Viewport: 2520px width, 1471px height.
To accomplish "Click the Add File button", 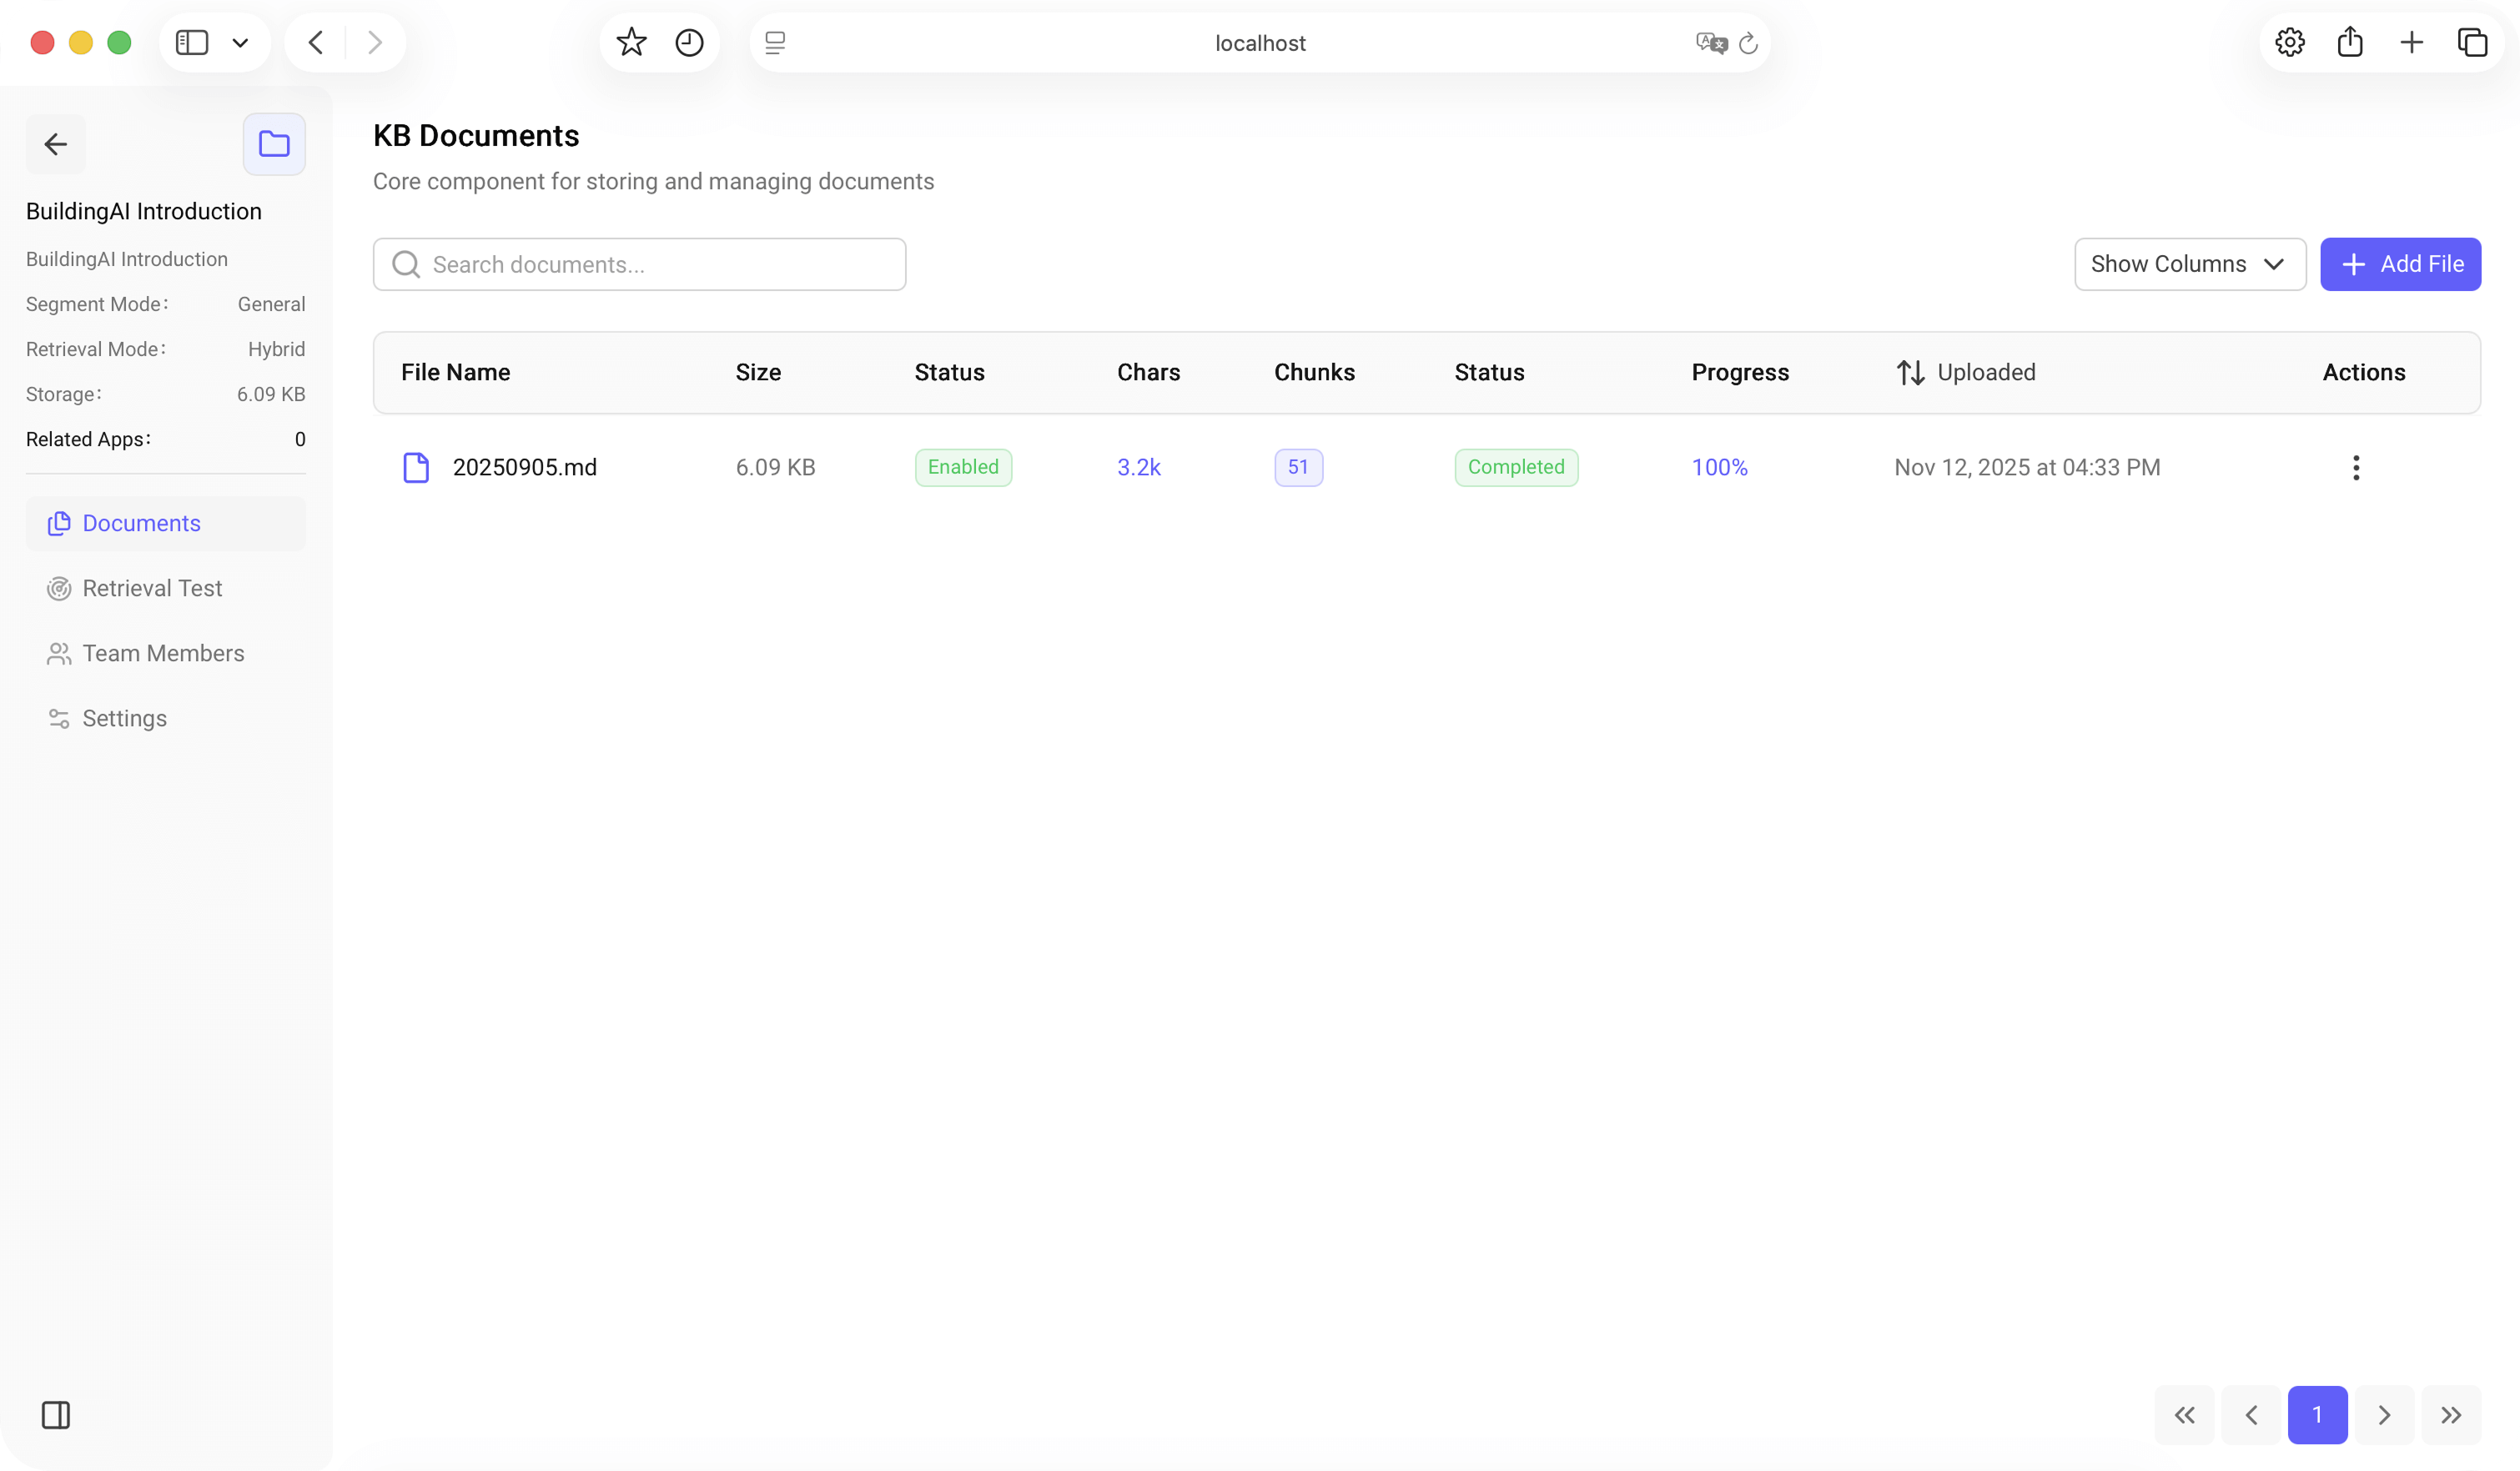I will tap(2400, 264).
